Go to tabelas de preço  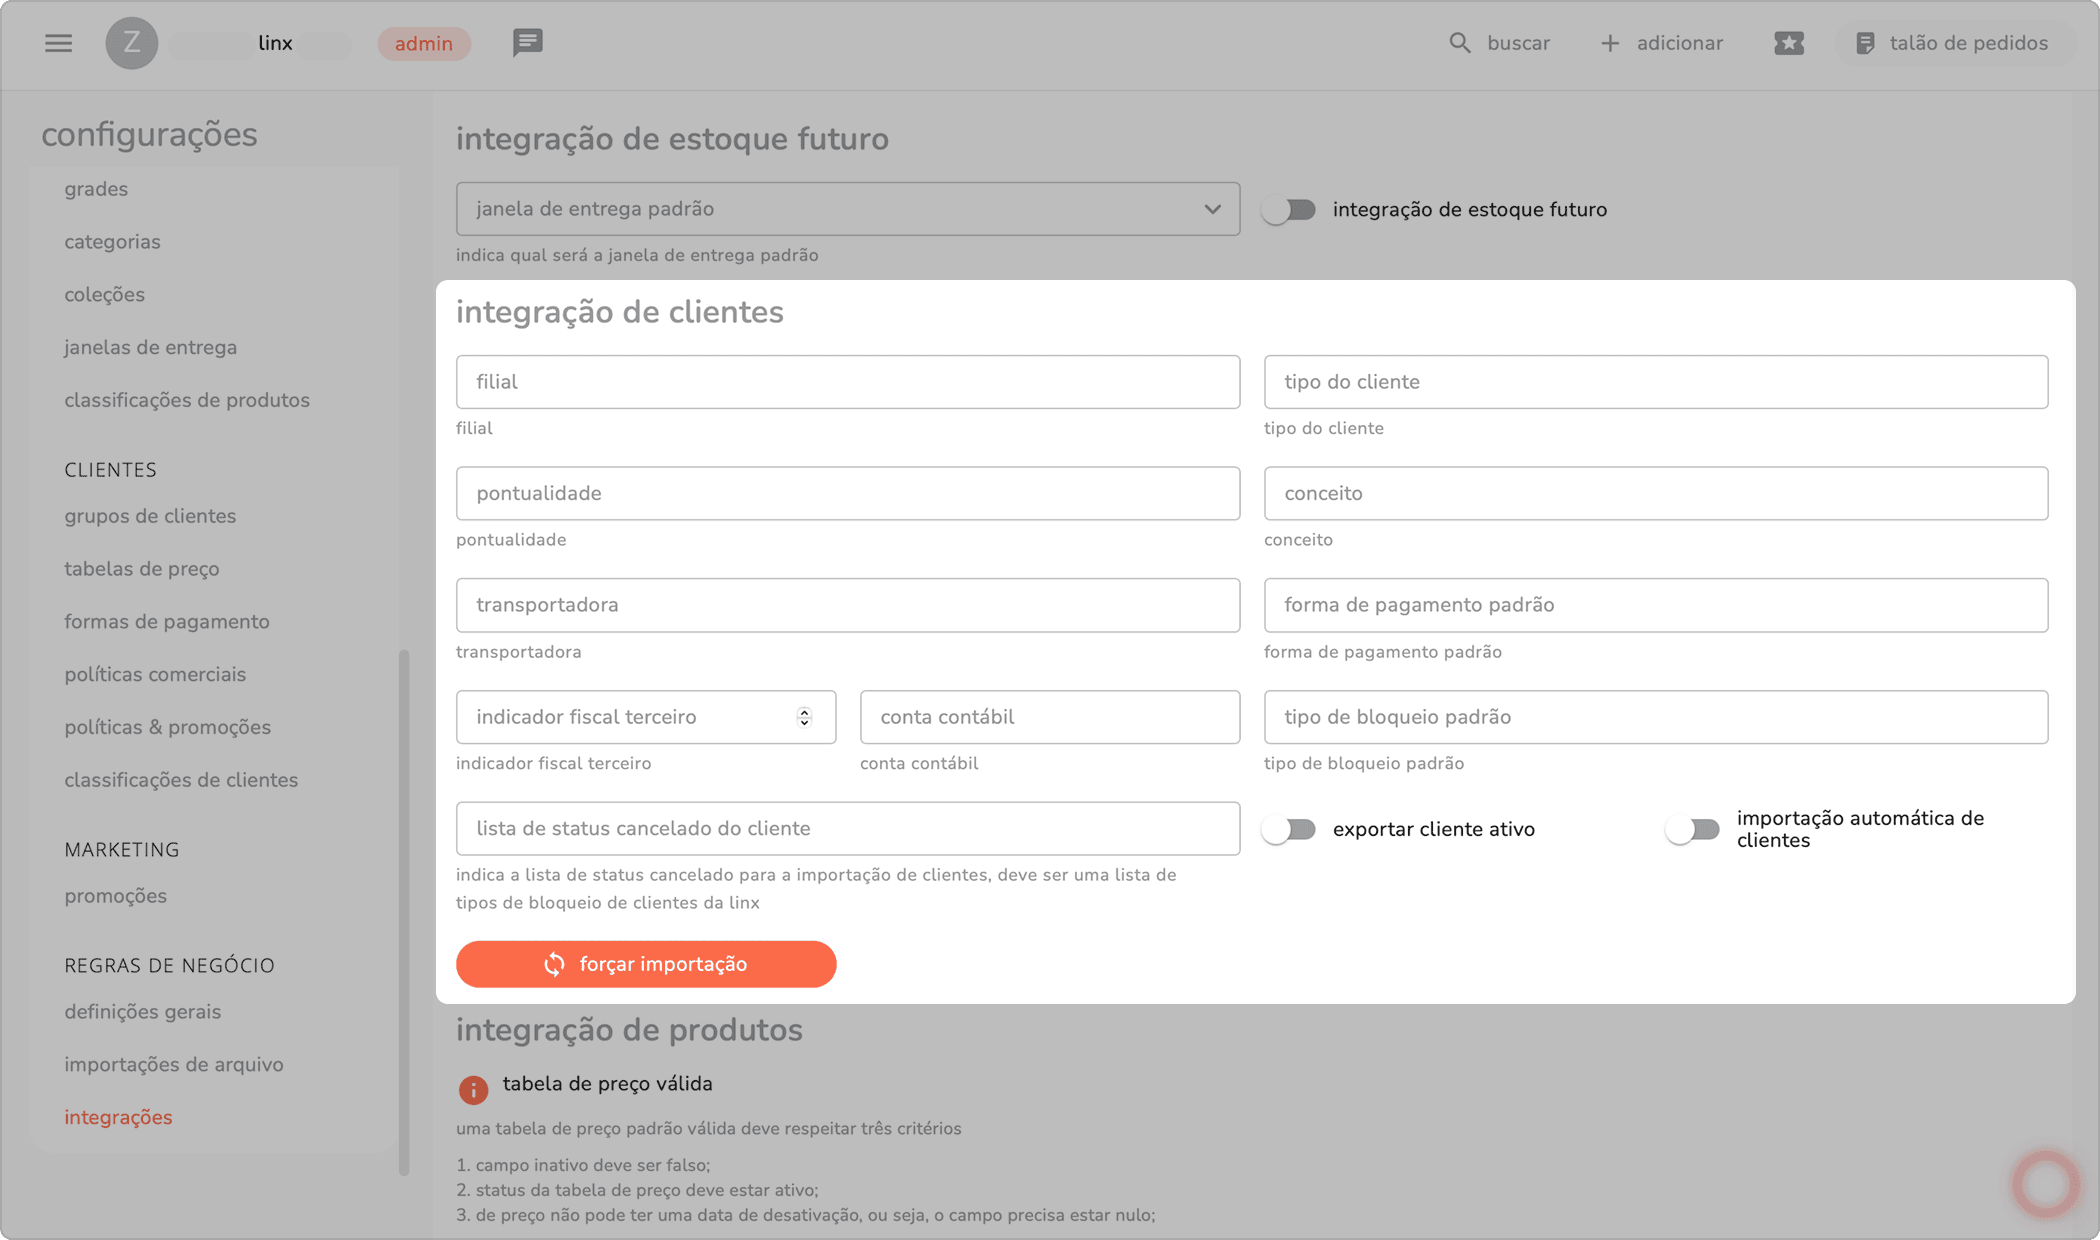point(142,569)
